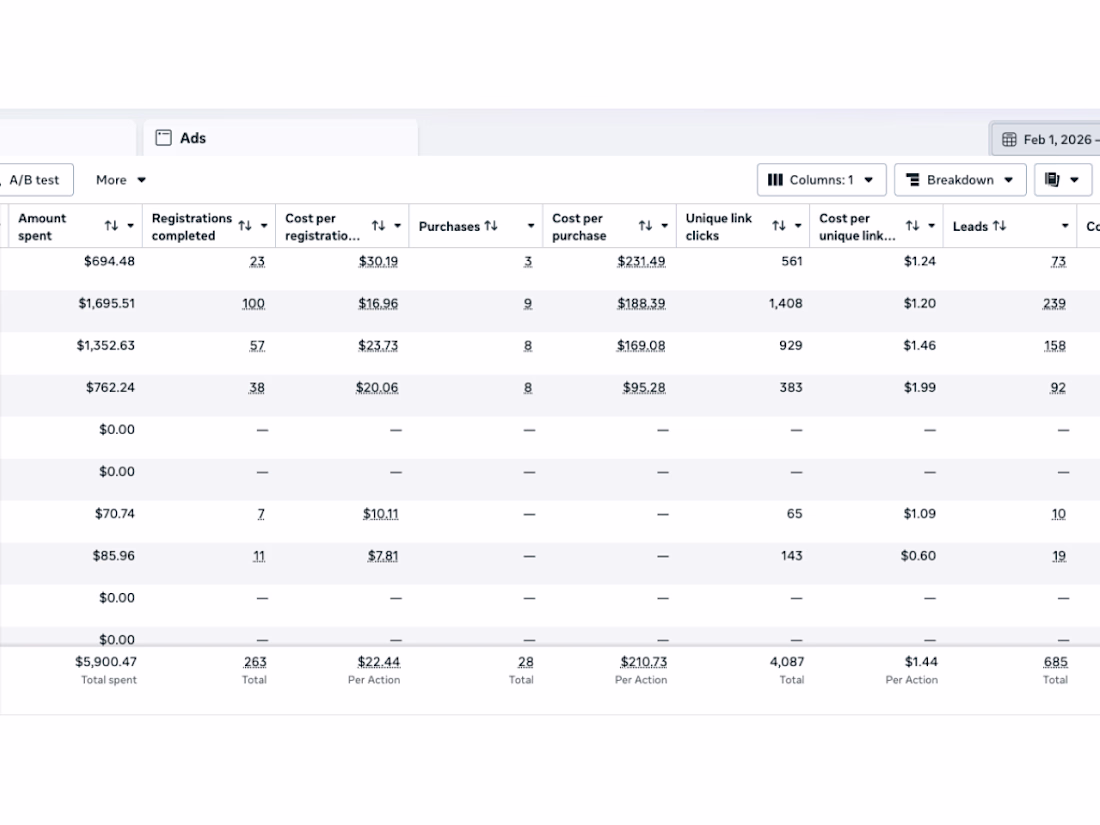Sort by Unique link clicks arrows

(779, 226)
